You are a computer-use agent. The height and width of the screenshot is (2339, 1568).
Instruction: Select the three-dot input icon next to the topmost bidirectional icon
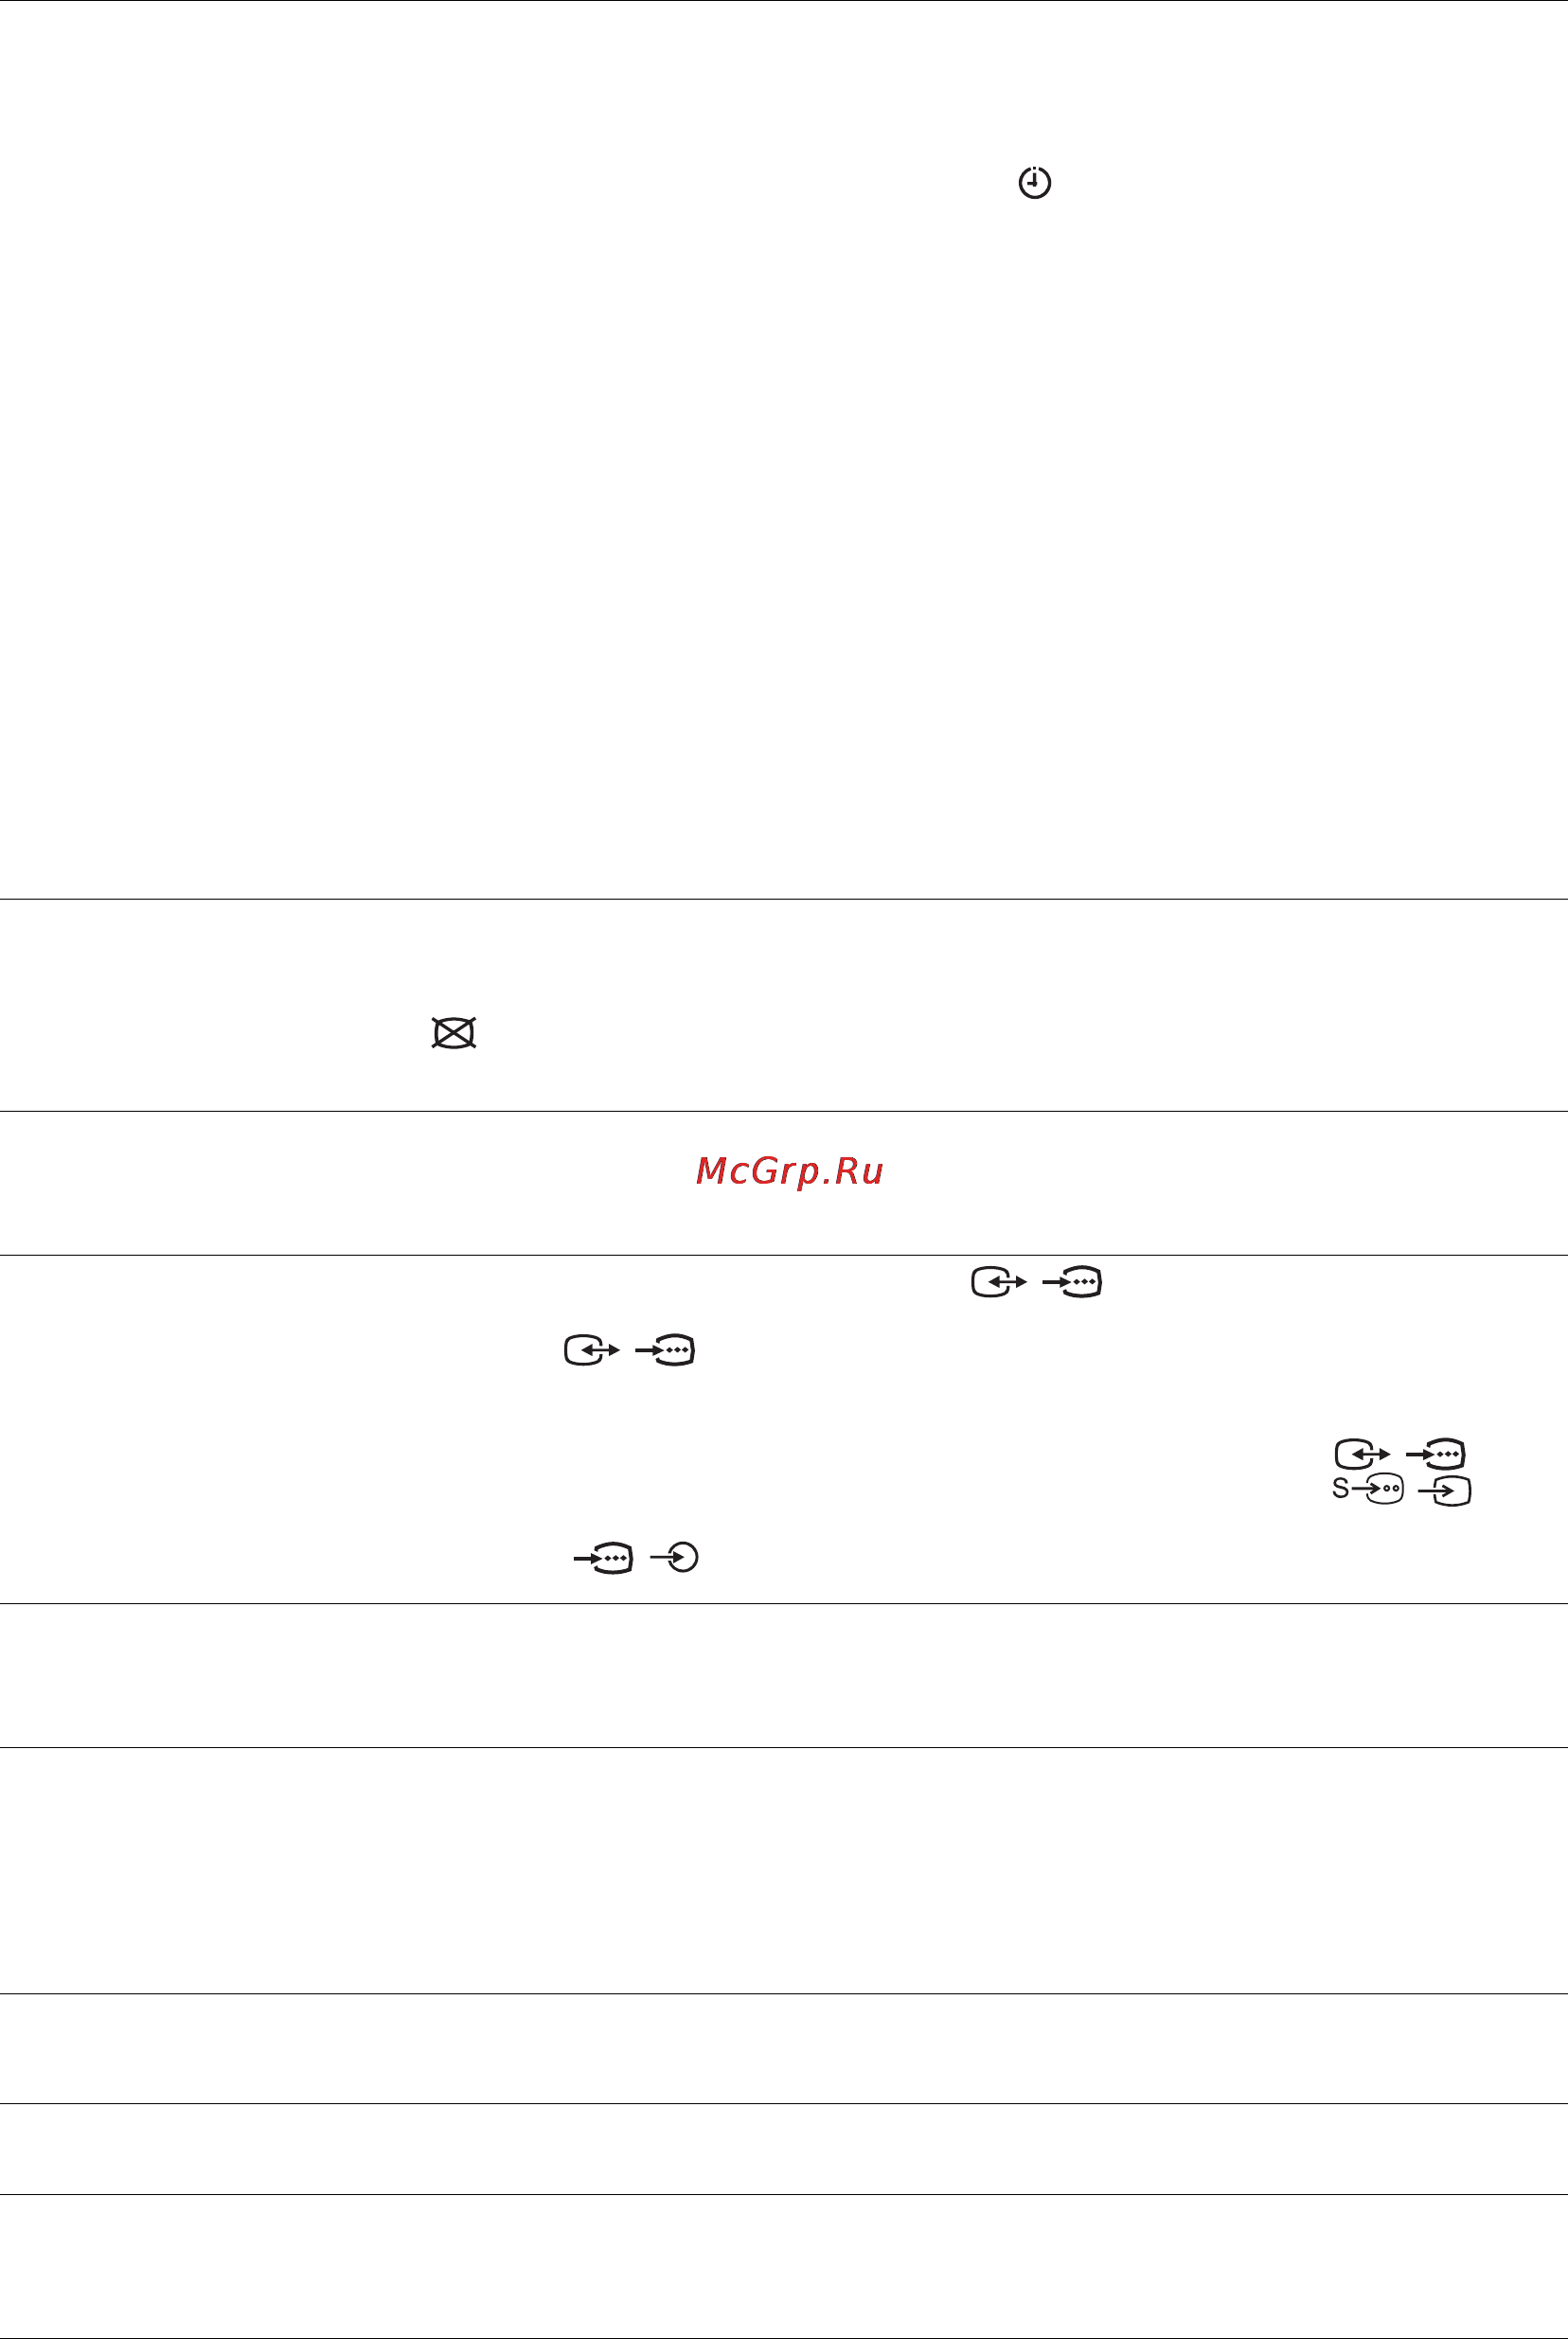click(1072, 1282)
